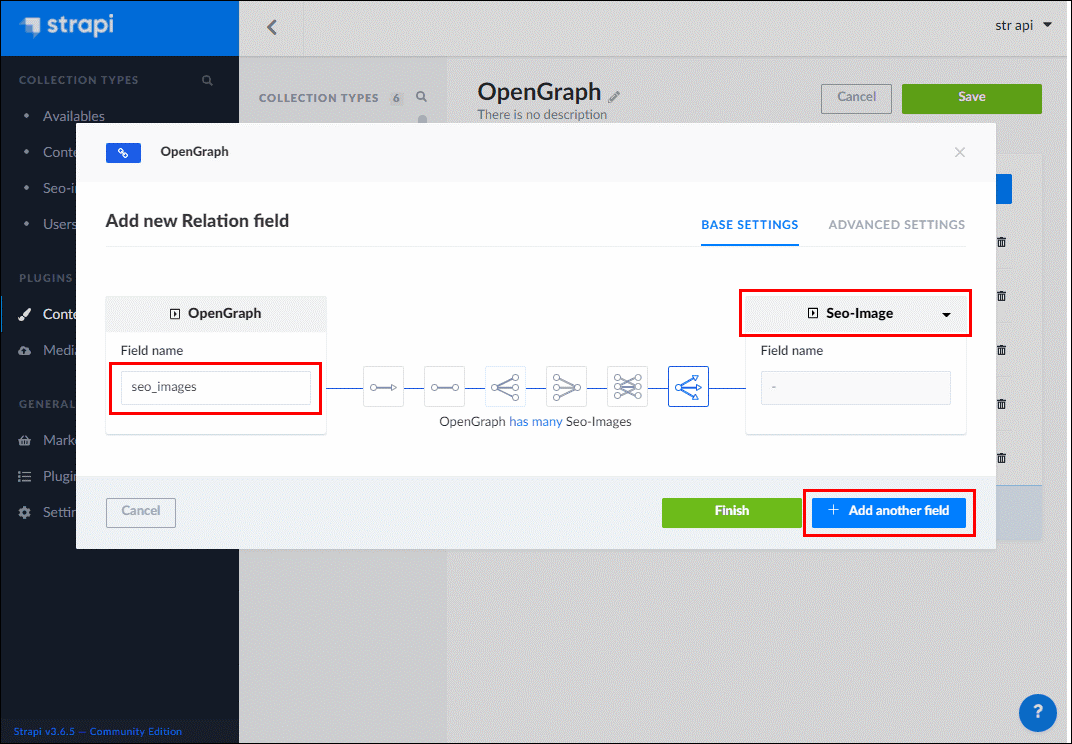Switch to Base Settings tab
This screenshot has width=1072, height=744.
tap(750, 225)
